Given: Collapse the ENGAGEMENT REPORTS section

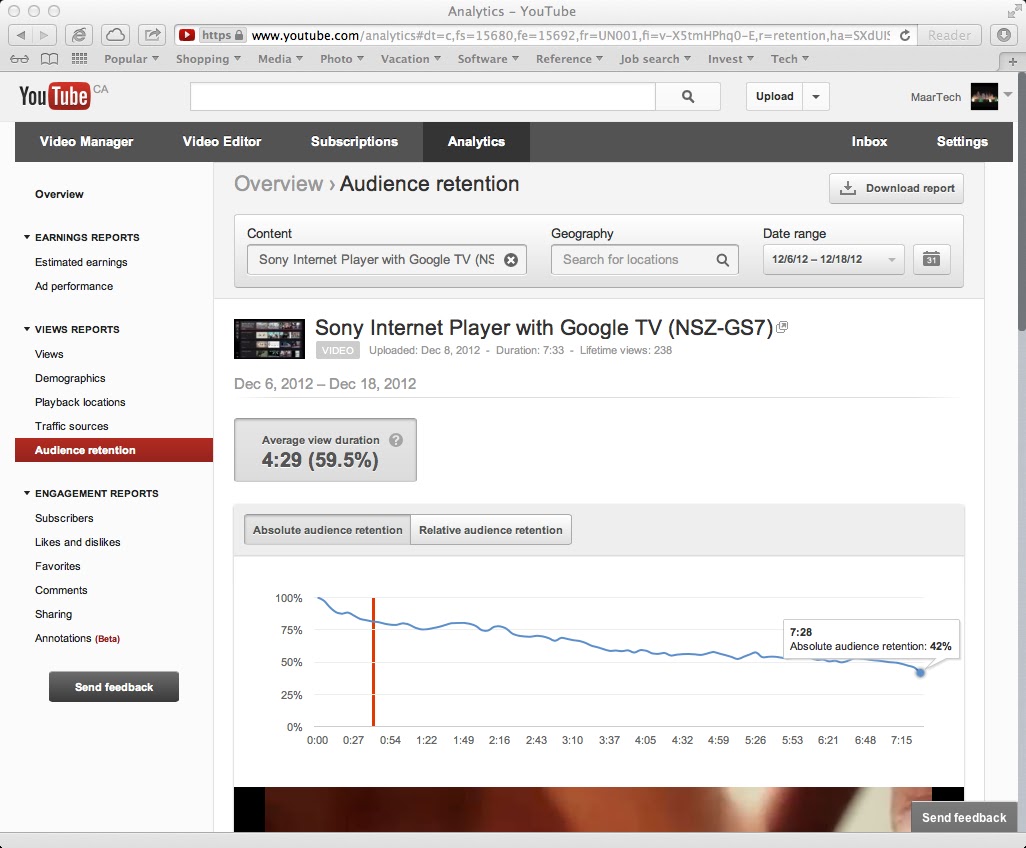Looking at the screenshot, I should [27, 493].
